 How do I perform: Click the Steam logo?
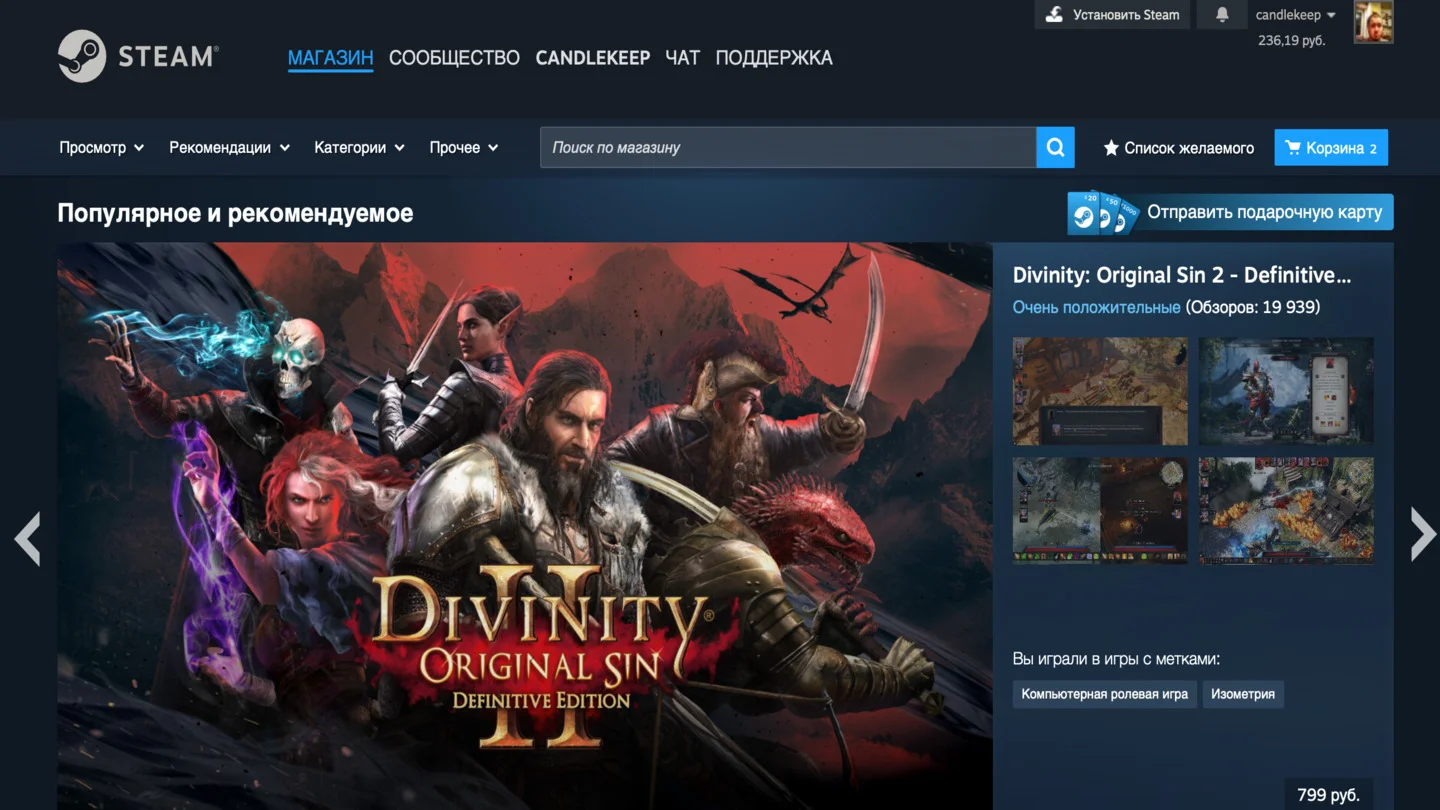pyautogui.click(x=138, y=56)
